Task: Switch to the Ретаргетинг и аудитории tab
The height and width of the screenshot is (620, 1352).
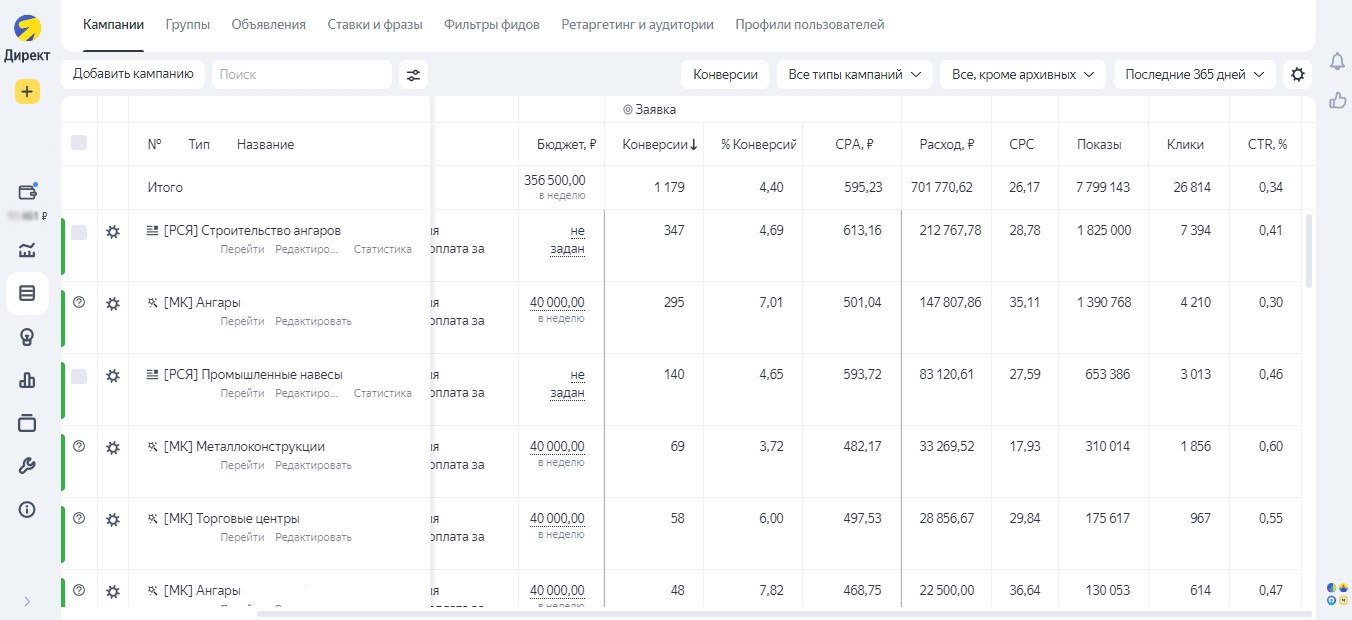Action: [x=637, y=24]
